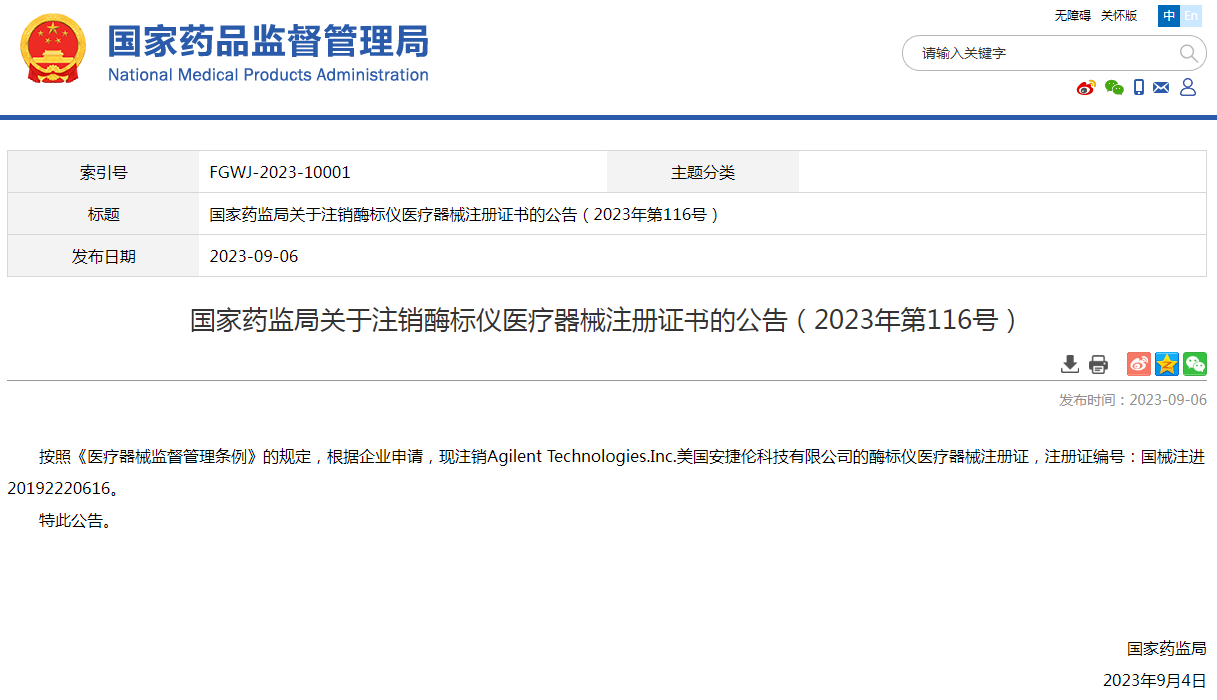Click the 无障碍 accessibility link
The image size is (1217, 700).
[1072, 15]
